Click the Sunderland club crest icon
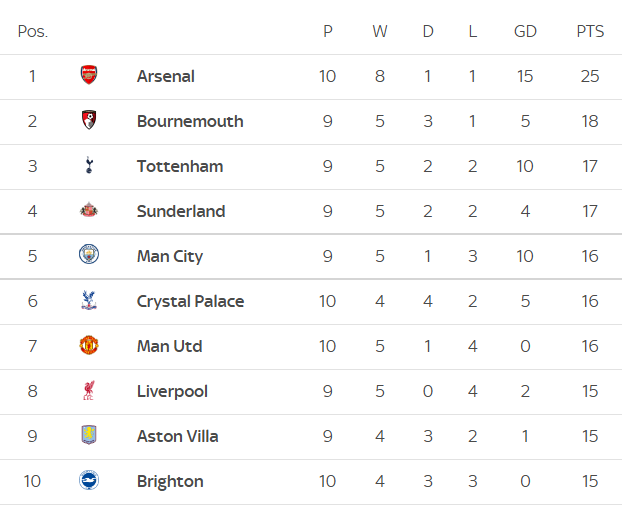 pyautogui.click(x=89, y=211)
